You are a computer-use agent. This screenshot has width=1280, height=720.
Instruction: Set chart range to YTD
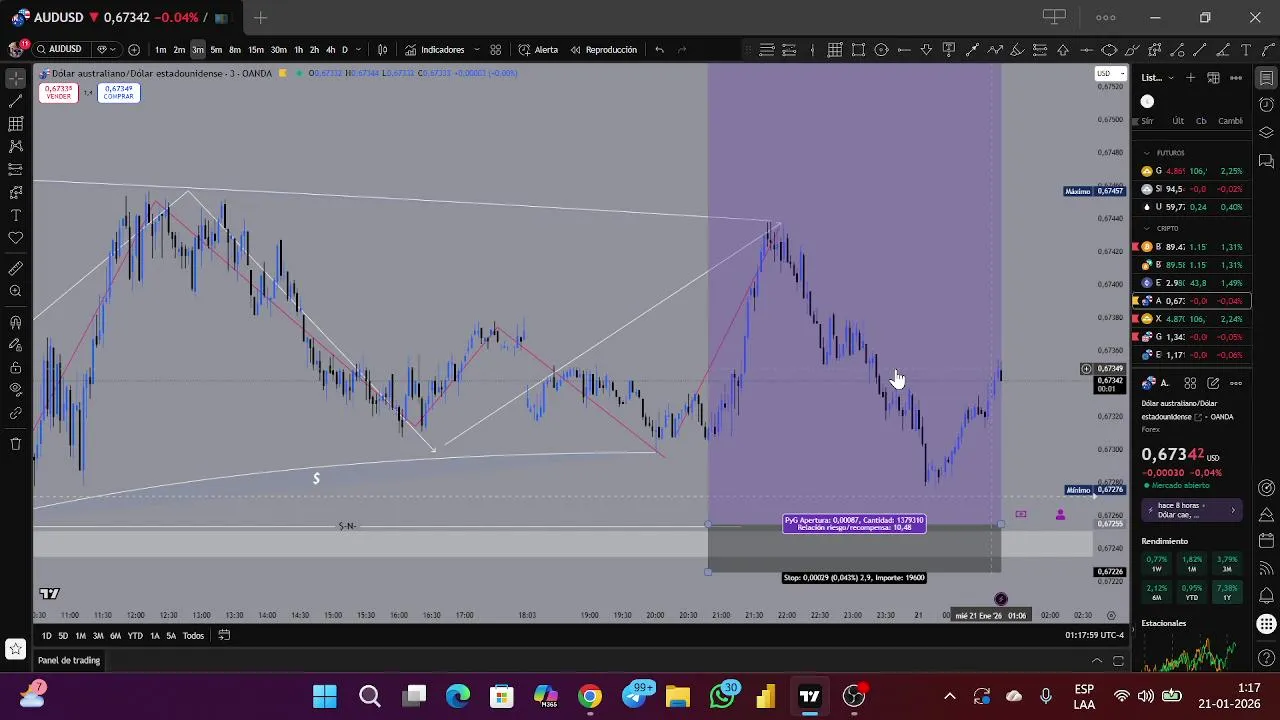point(135,636)
